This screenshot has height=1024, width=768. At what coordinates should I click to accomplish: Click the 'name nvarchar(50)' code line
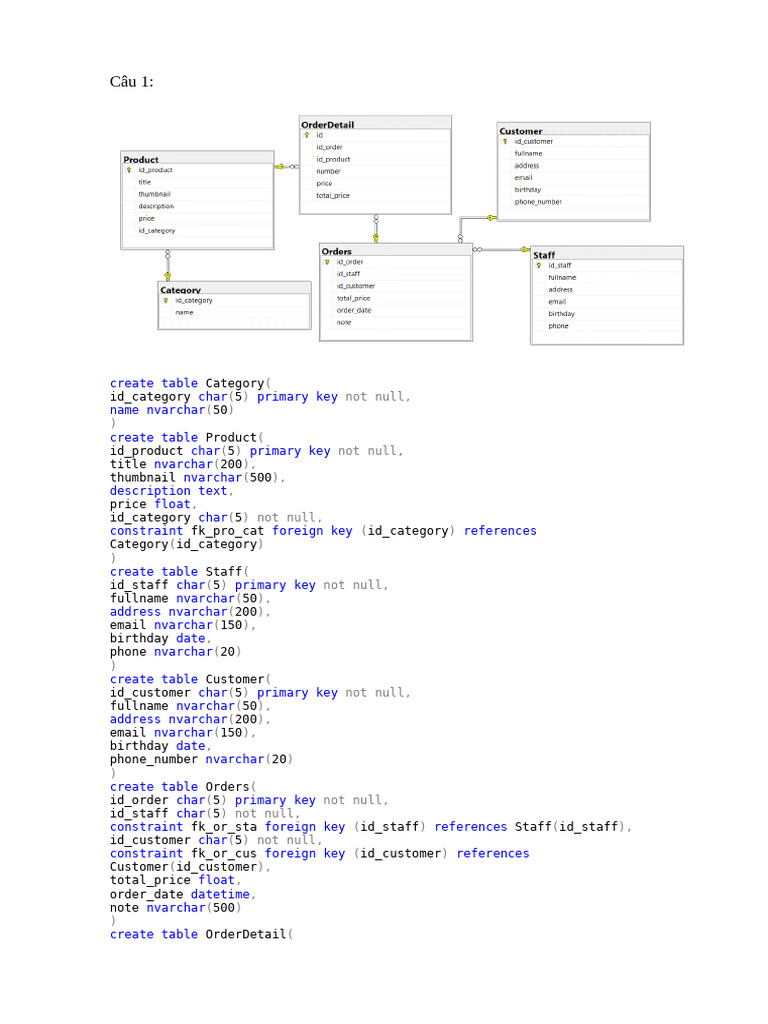172,410
